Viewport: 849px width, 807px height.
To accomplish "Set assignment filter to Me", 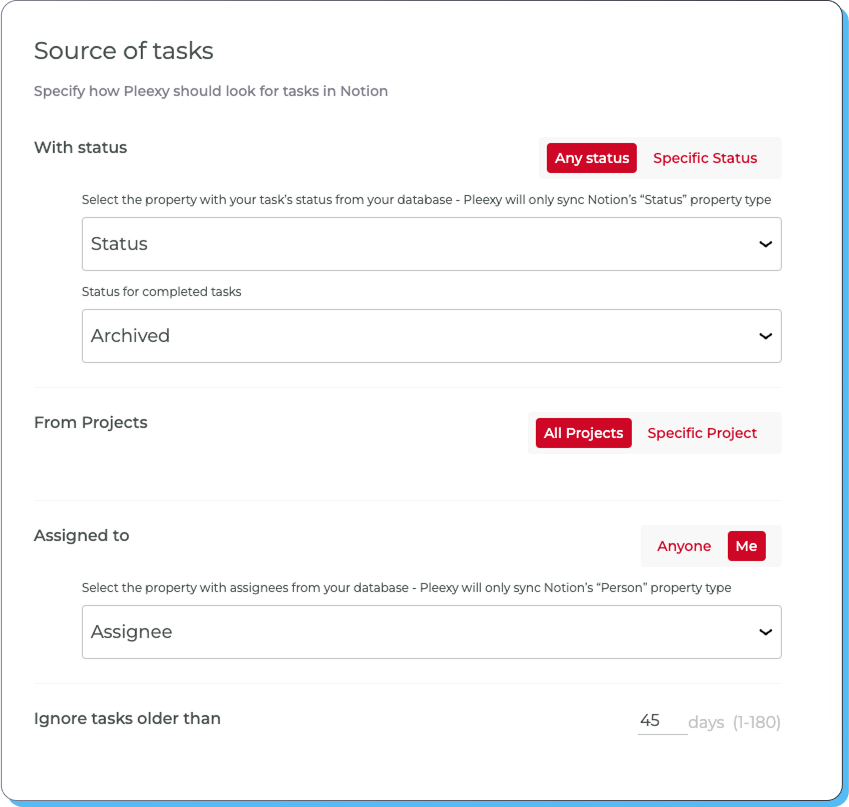I will tap(746, 546).
